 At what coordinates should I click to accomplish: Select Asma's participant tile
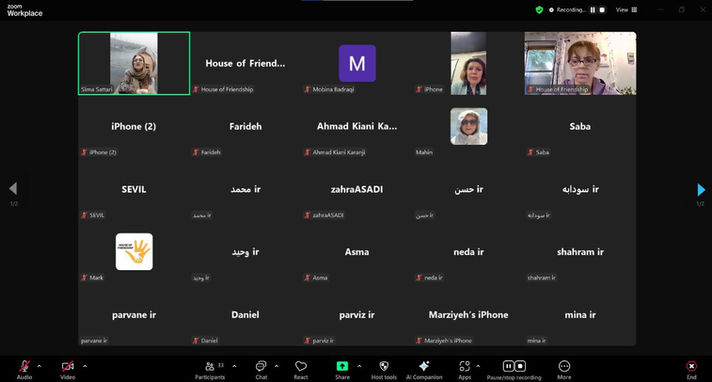[357, 252]
